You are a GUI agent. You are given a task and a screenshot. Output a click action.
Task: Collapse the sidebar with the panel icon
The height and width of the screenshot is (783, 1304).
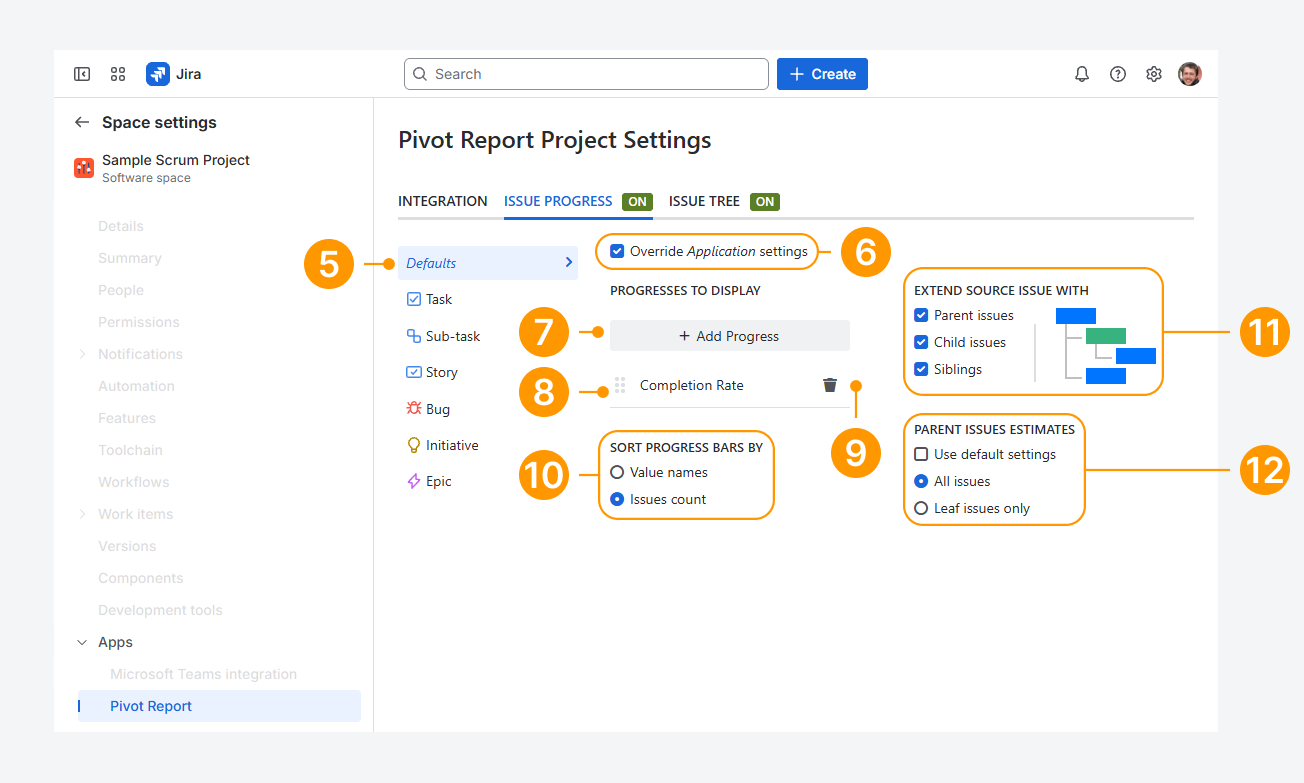(x=82, y=74)
